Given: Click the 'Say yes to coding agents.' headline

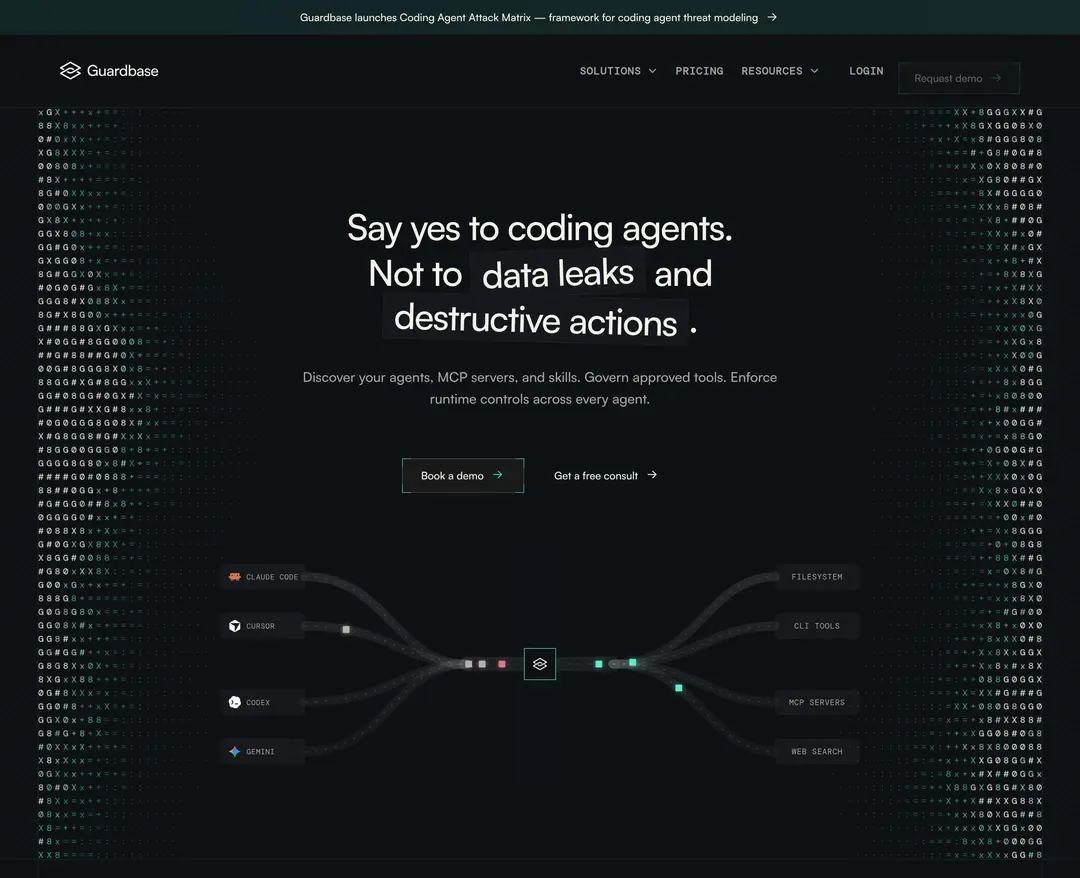Looking at the screenshot, I should [540, 228].
